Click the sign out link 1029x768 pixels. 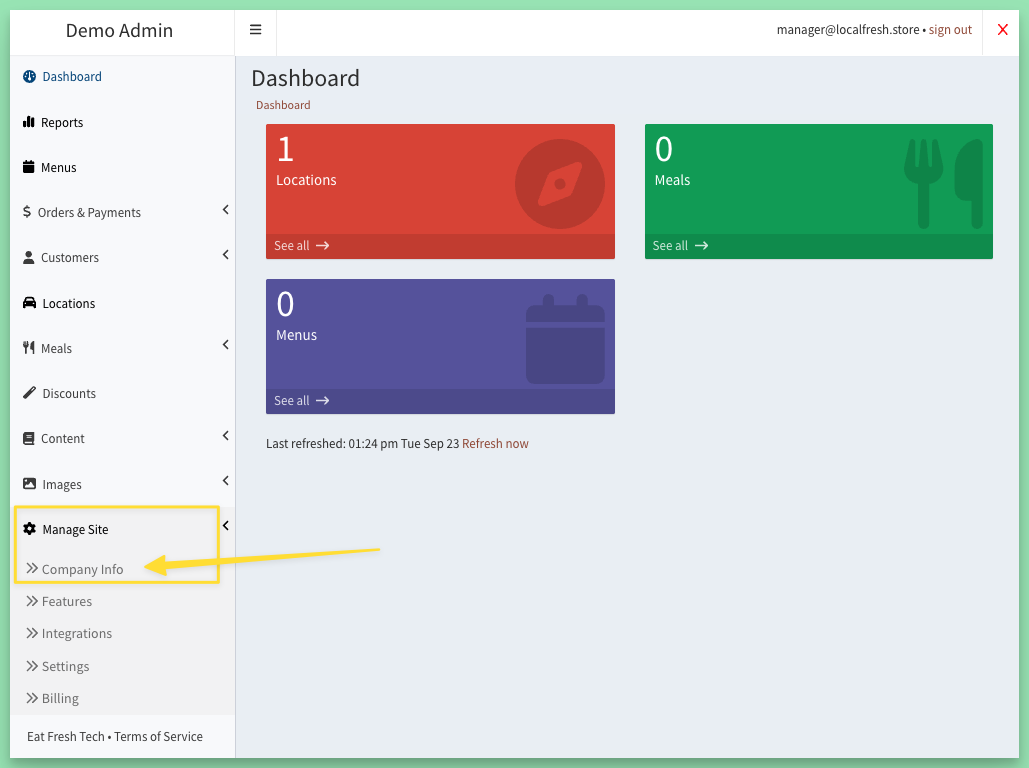950,30
